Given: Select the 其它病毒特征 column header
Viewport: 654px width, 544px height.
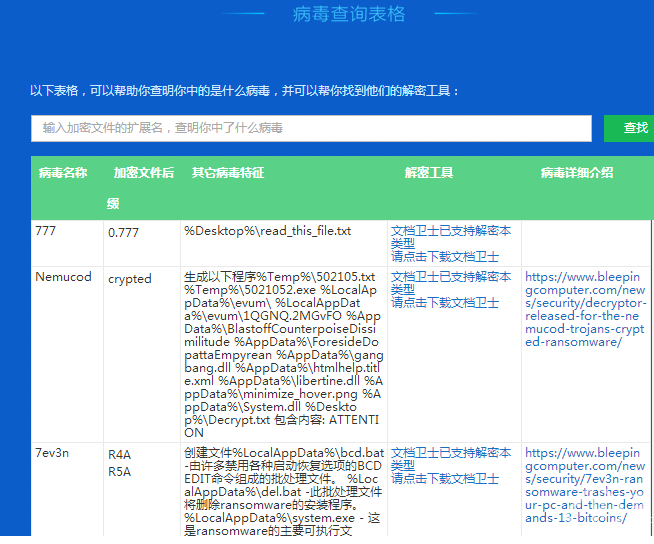Looking at the screenshot, I should [228, 173].
